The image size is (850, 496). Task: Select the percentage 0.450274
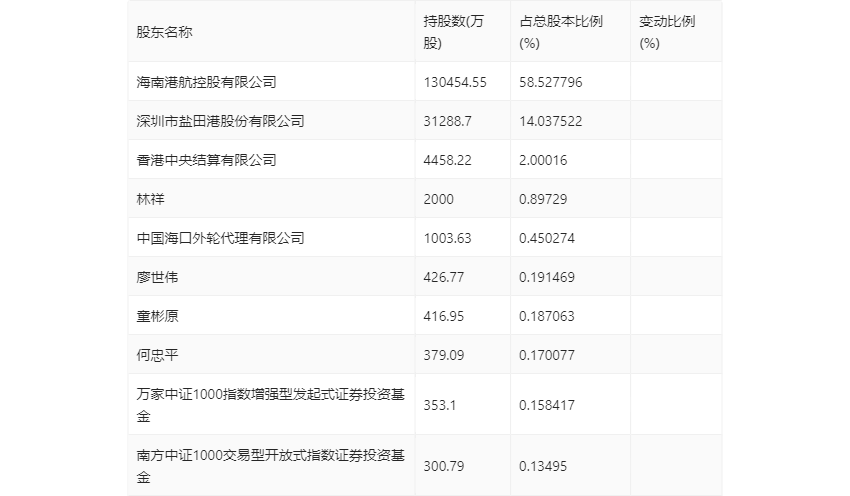tap(546, 239)
